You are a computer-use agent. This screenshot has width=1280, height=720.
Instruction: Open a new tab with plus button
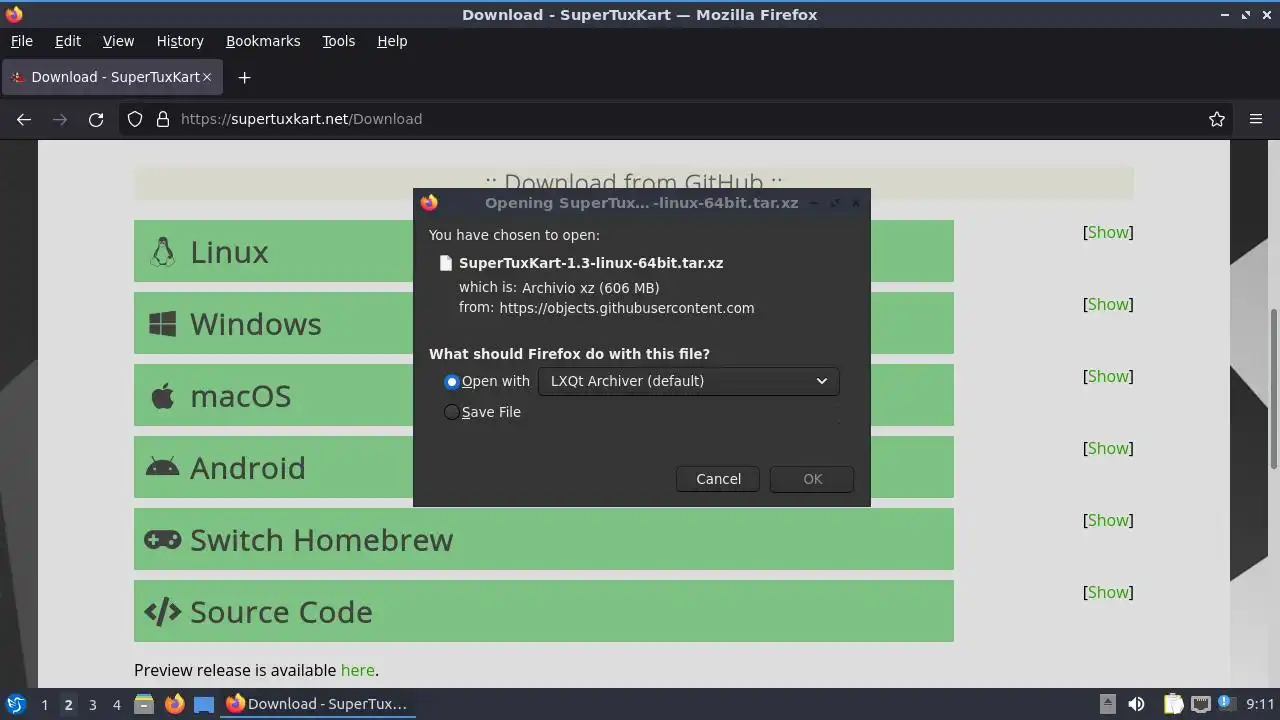244,77
